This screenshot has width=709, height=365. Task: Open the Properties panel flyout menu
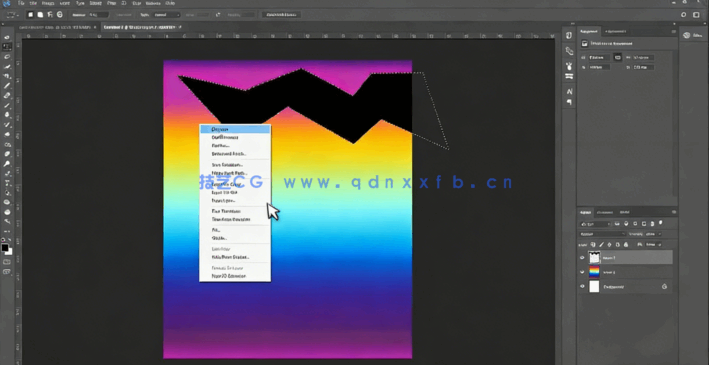pyautogui.click(x=673, y=32)
